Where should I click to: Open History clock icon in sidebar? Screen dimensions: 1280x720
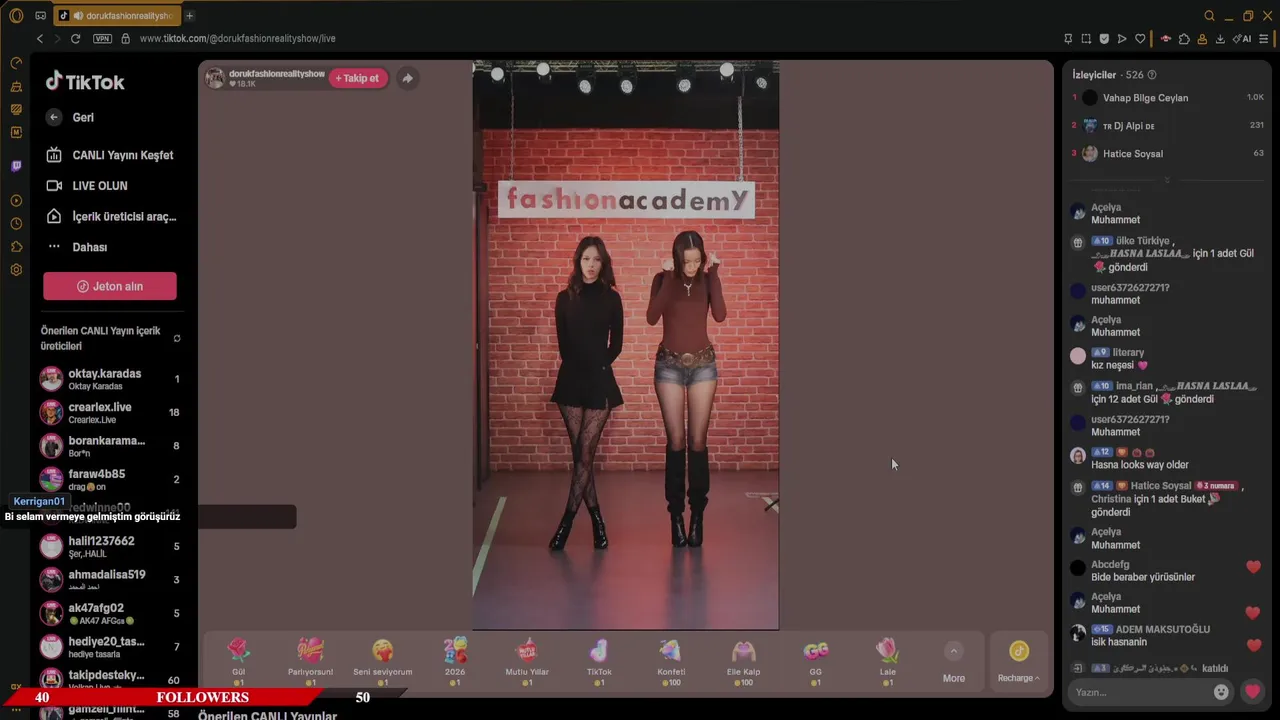tap(16, 224)
